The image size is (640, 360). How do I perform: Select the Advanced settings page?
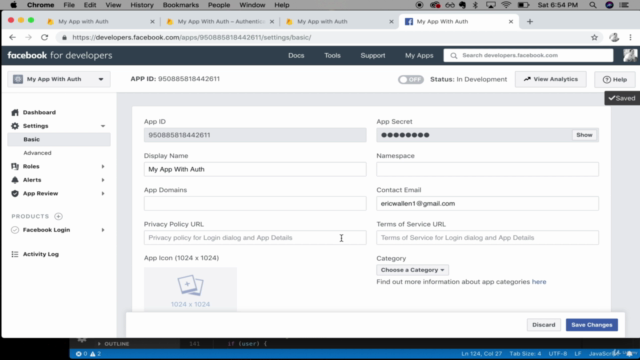(x=37, y=153)
